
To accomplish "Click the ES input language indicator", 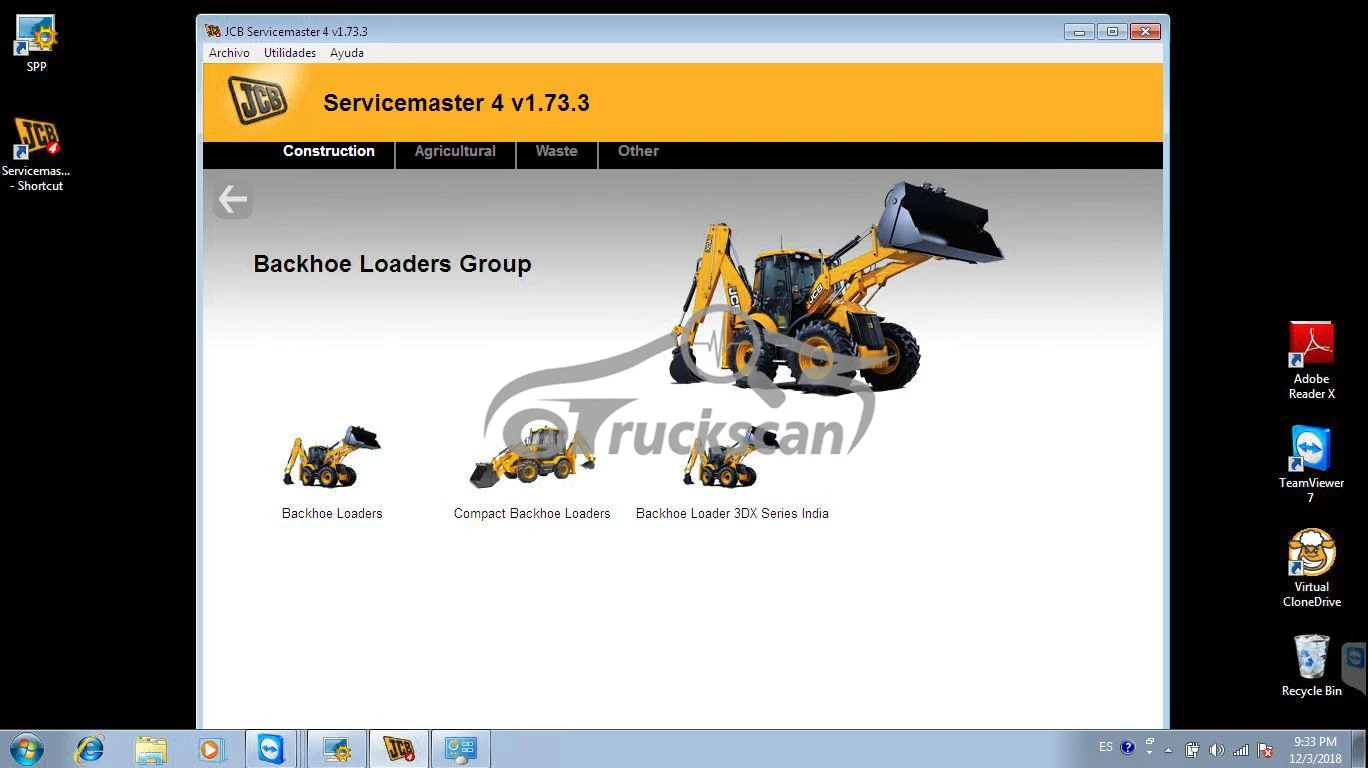I will tap(1106, 747).
